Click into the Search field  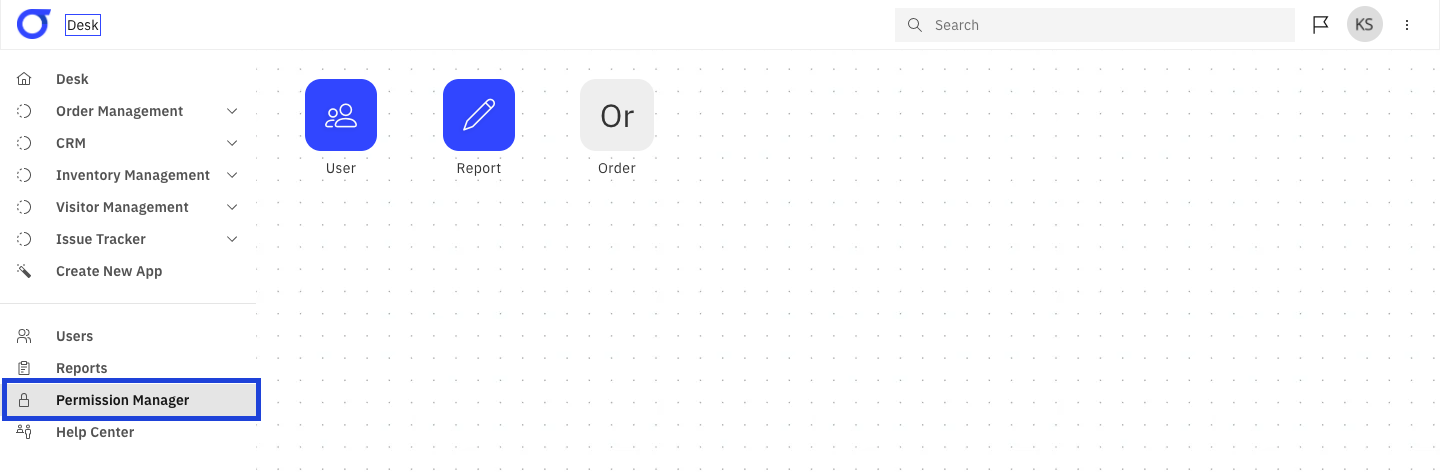pos(1095,25)
